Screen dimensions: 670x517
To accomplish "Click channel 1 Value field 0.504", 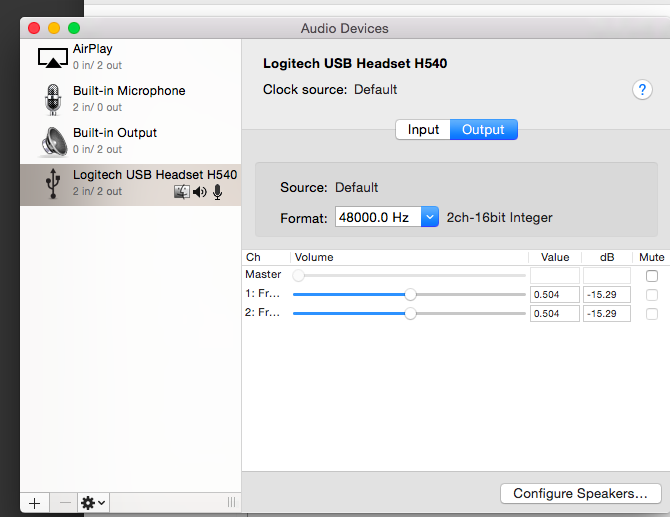I will pos(555,295).
